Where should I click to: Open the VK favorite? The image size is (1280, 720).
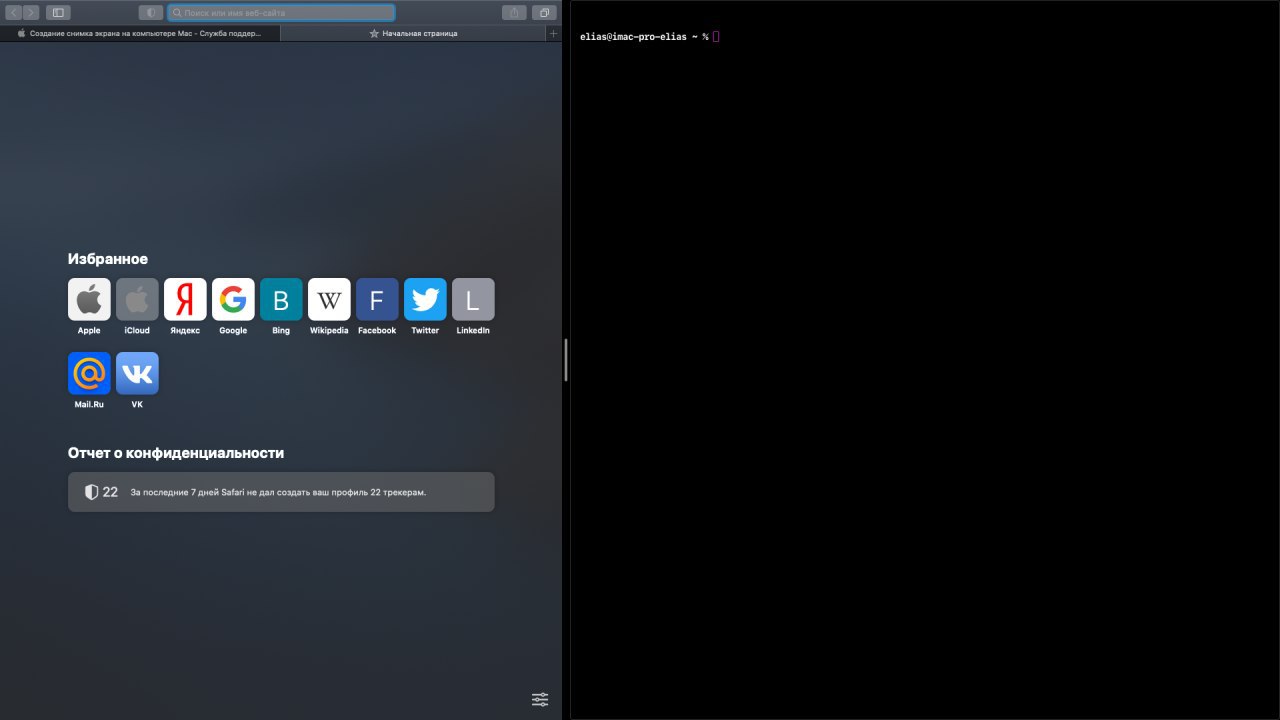tap(137, 380)
